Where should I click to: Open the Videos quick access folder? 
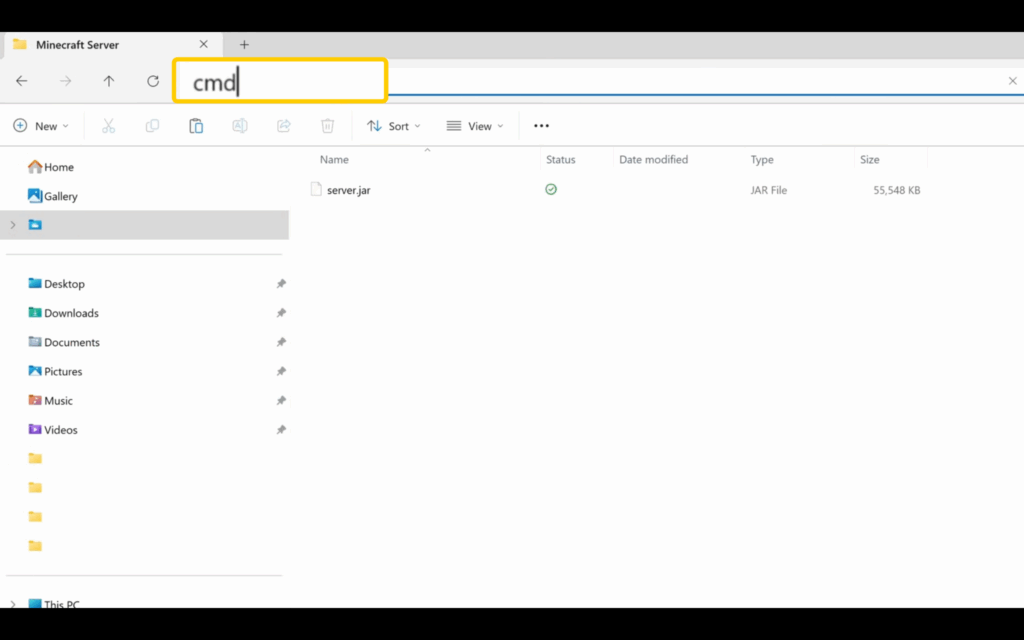53,430
